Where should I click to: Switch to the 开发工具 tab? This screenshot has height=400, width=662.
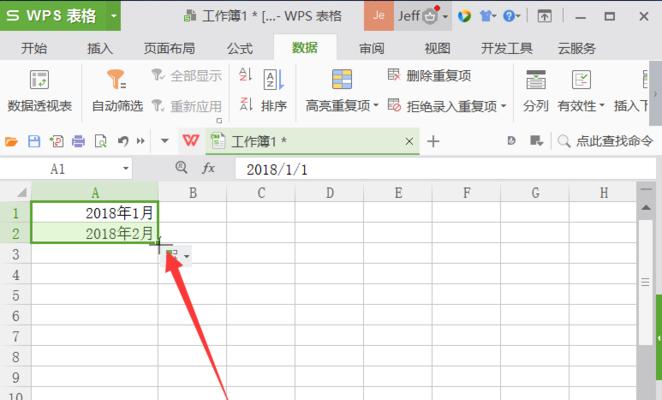click(507, 48)
